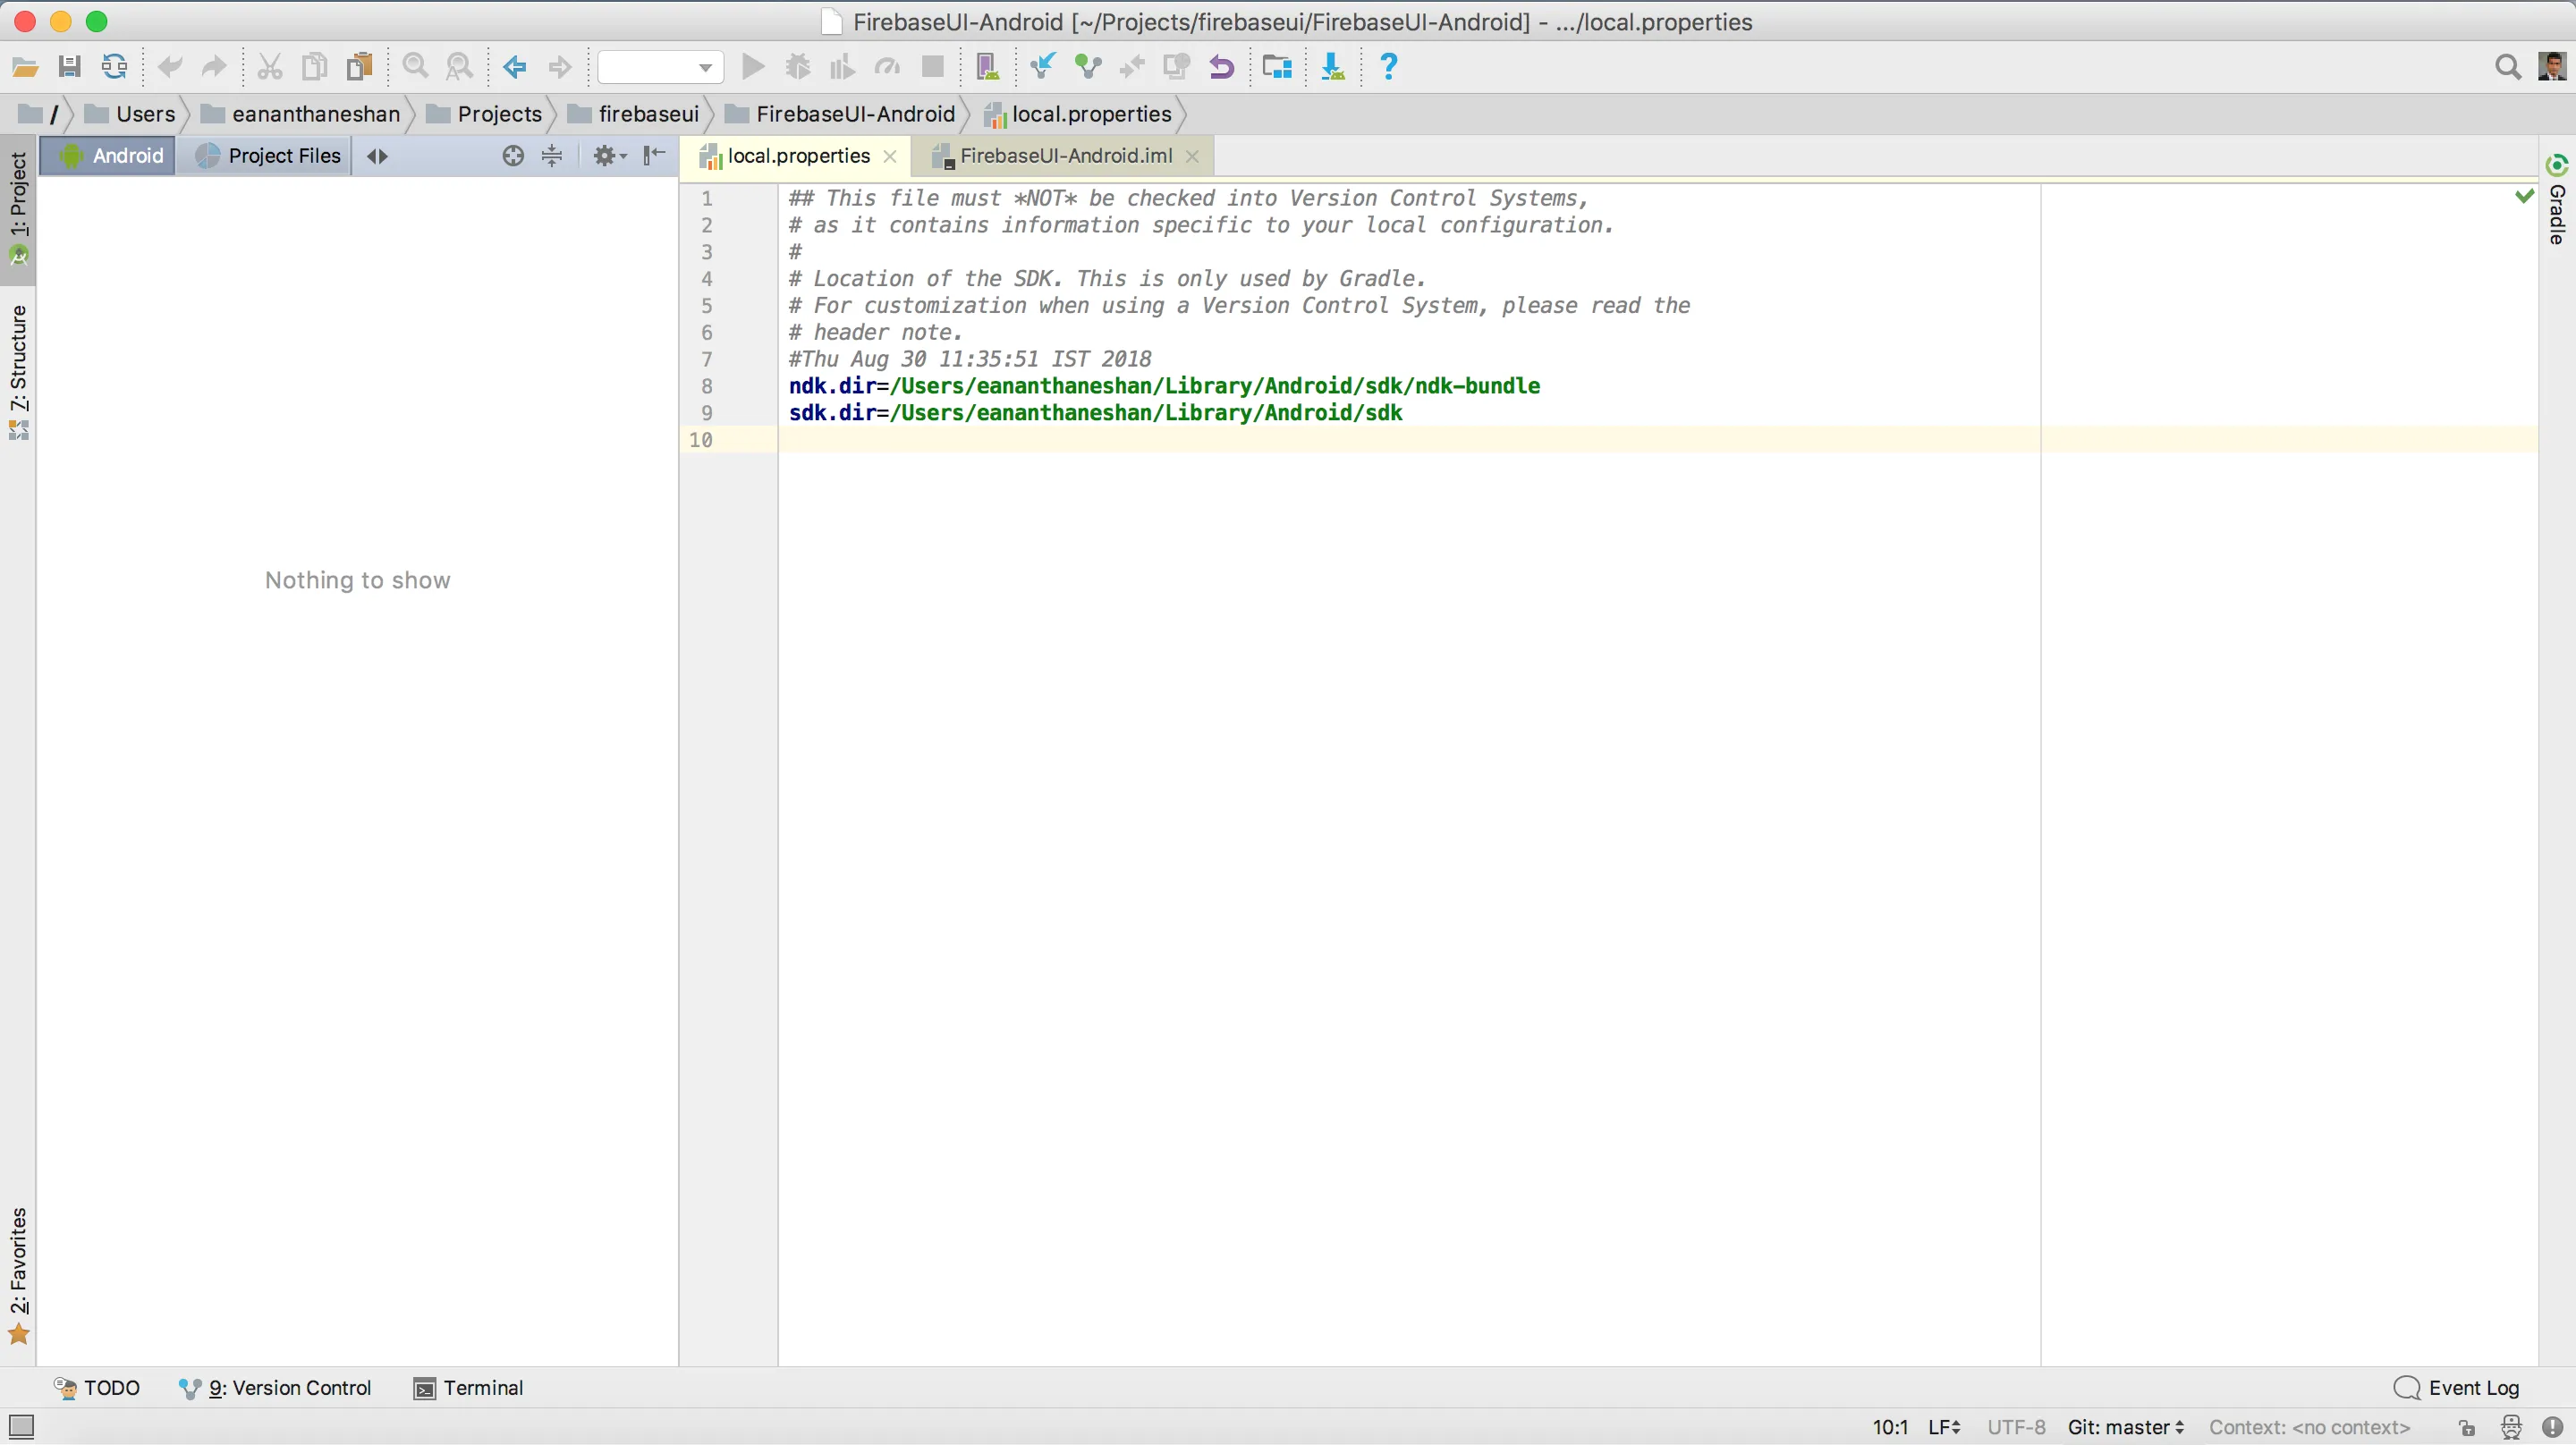Viewport: 2576px width, 1445px height.
Task: Click the firebaseui breadcrumb folder
Action: coord(647,114)
